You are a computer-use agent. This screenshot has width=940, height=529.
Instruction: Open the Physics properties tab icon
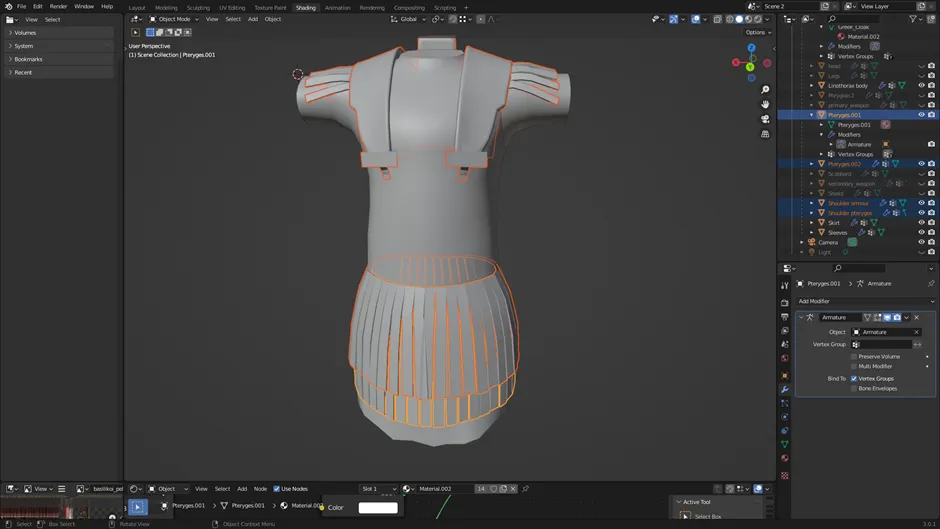785,417
